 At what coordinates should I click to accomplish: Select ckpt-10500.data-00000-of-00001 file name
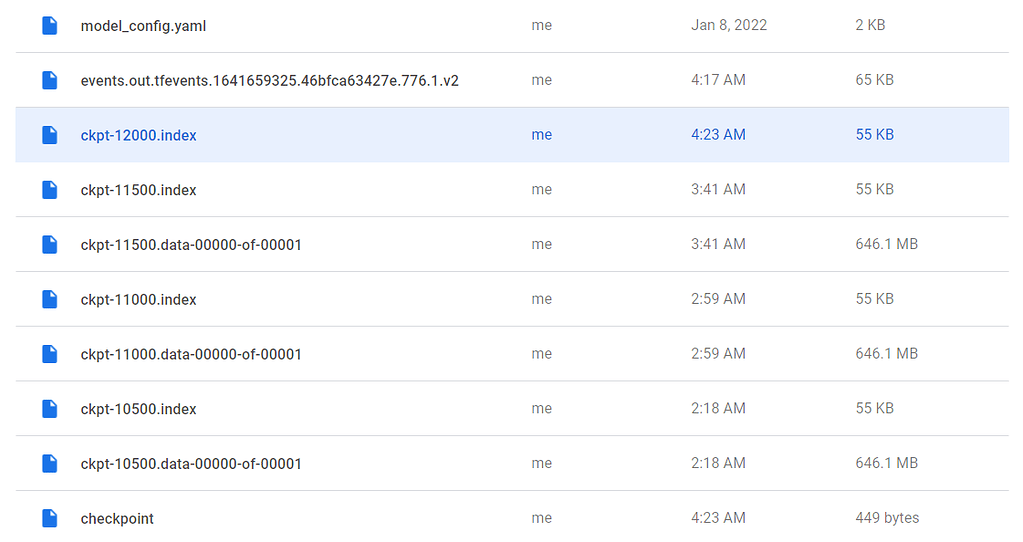191,464
